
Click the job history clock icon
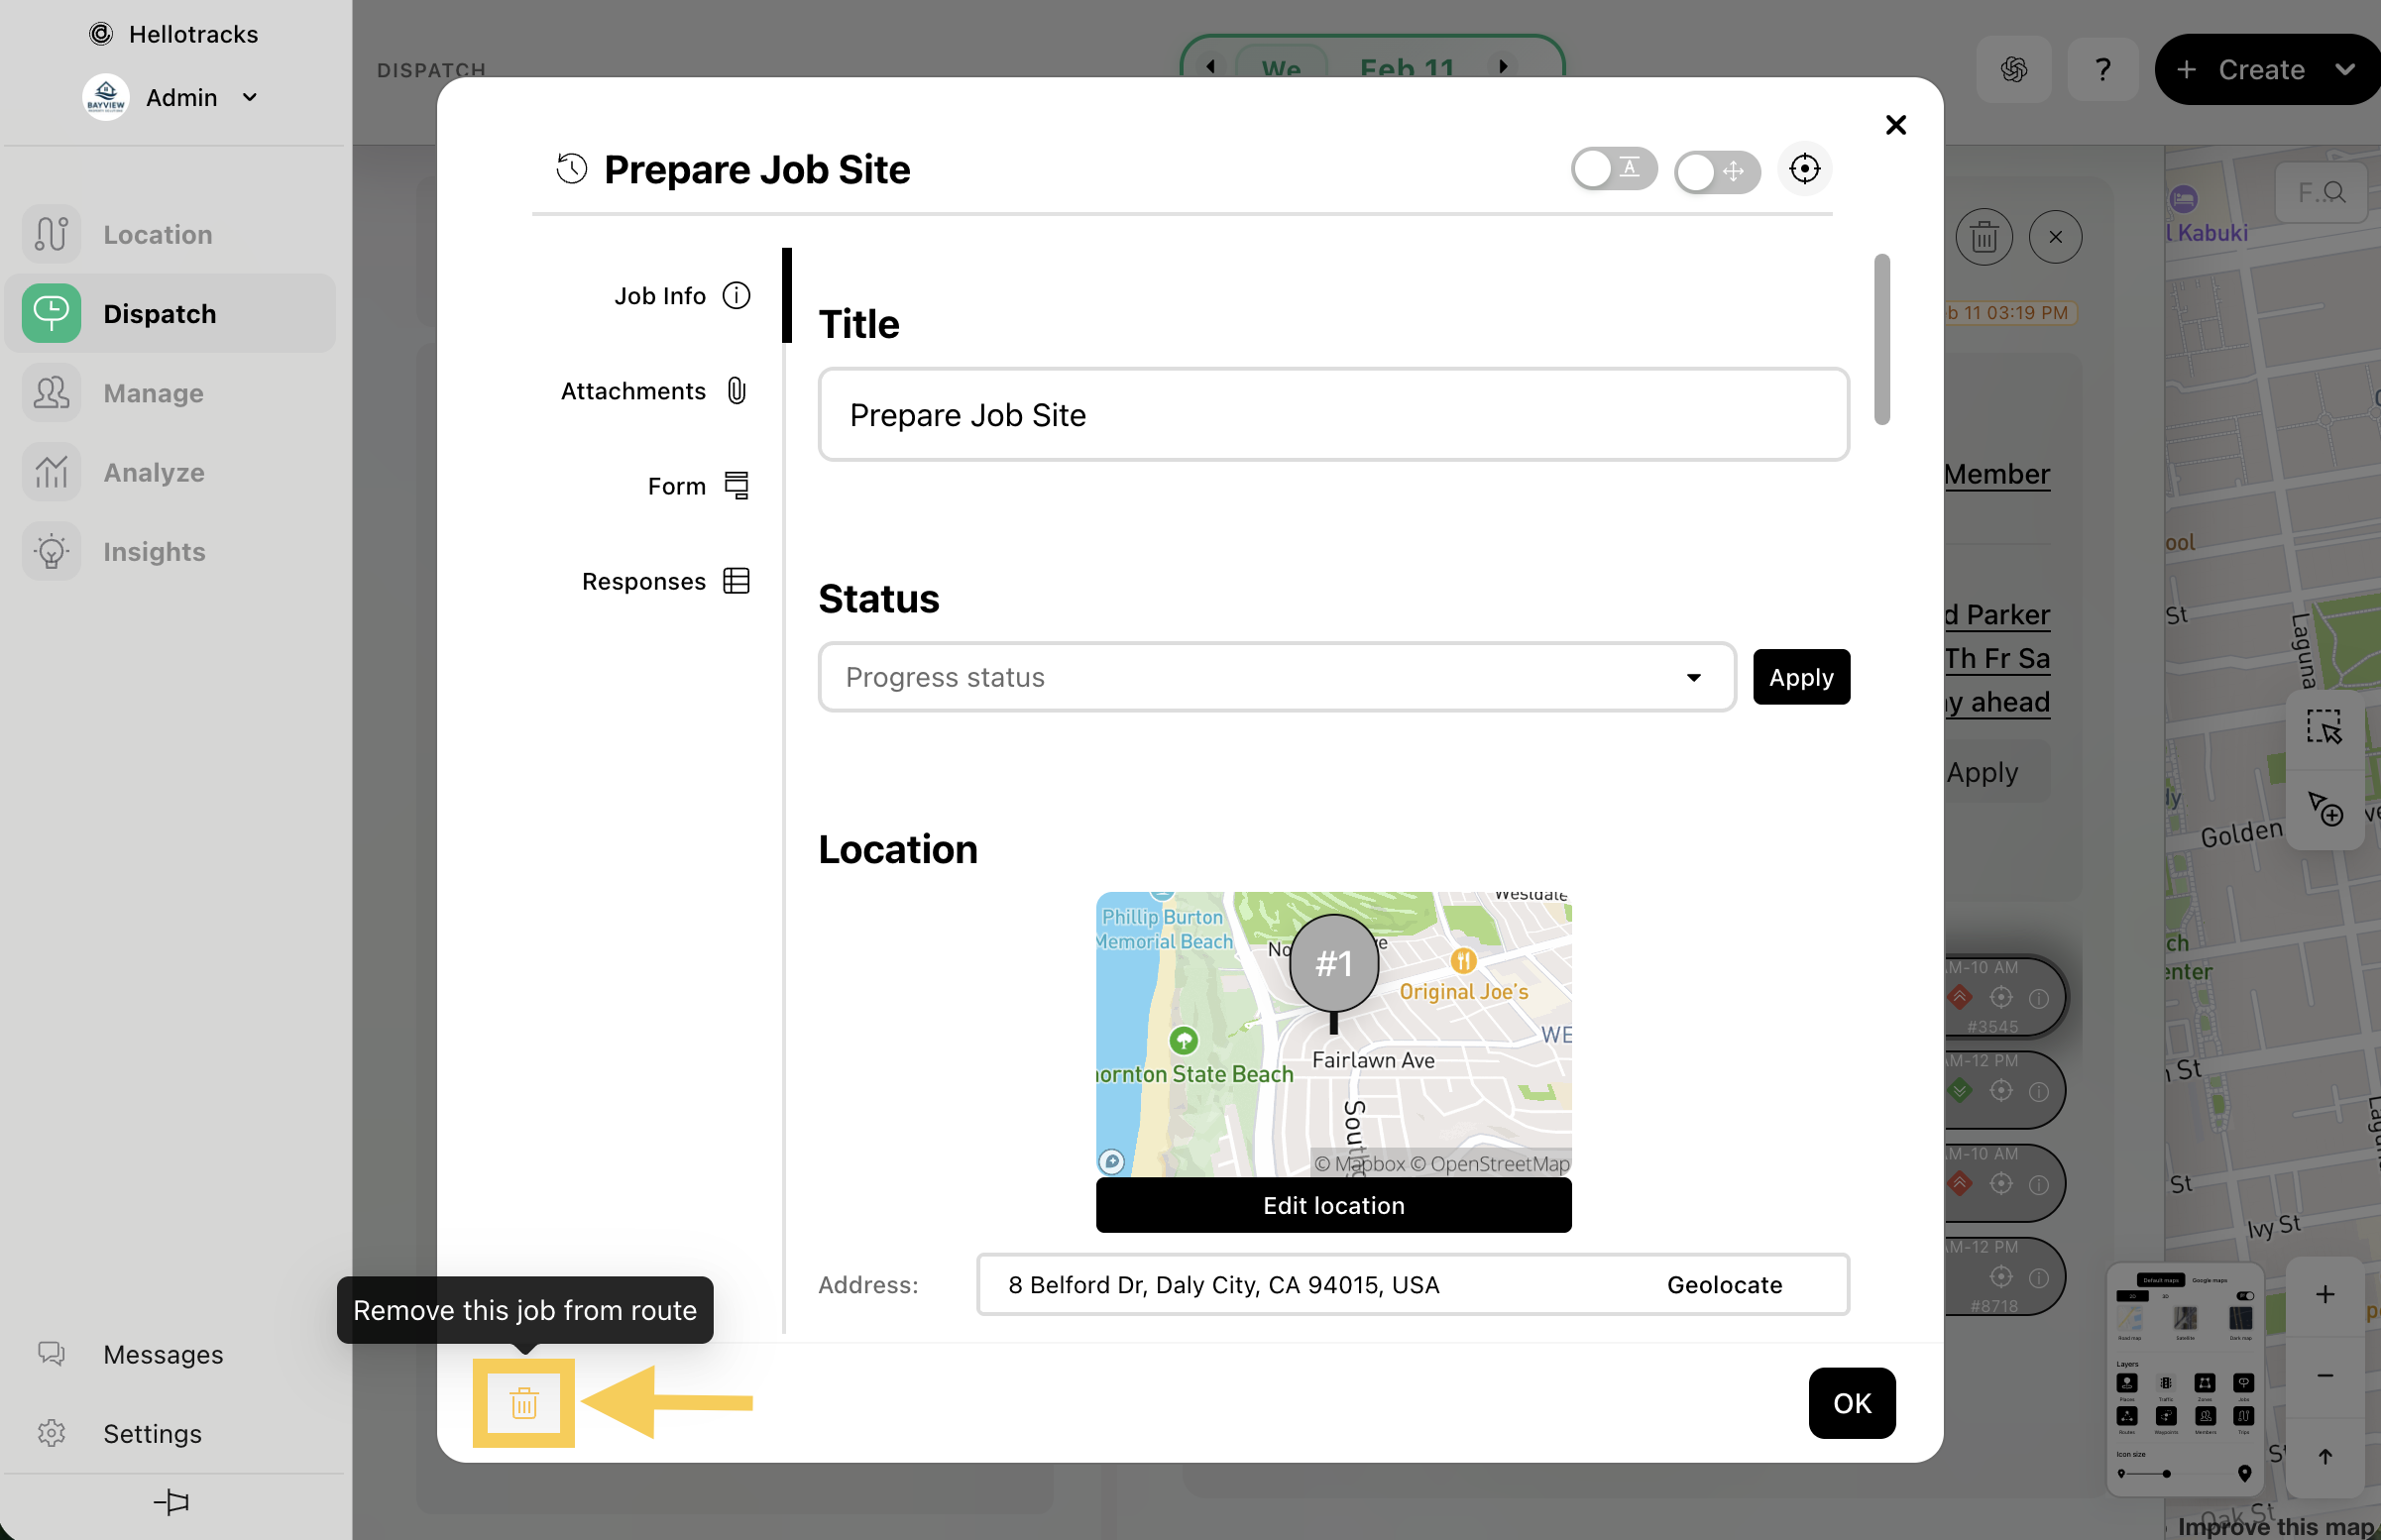click(572, 169)
